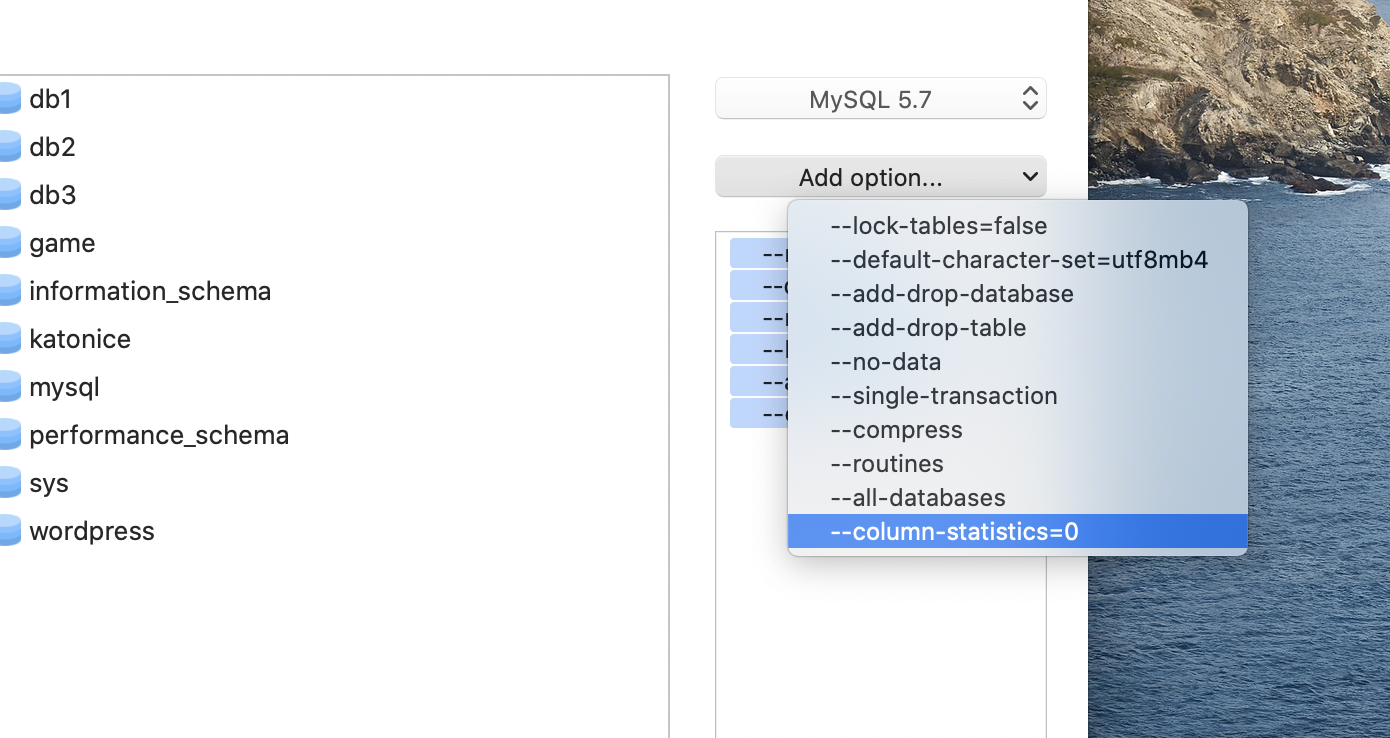Viewport: 1390px width, 738px height.
Task: Choose --lock-tables=false from the menu
Action: tap(938, 225)
